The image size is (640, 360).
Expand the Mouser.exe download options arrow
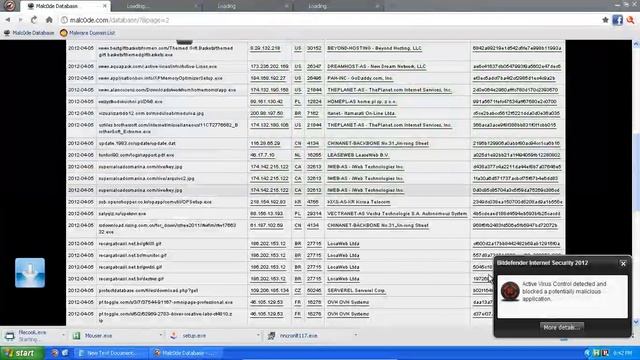[160, 335]
